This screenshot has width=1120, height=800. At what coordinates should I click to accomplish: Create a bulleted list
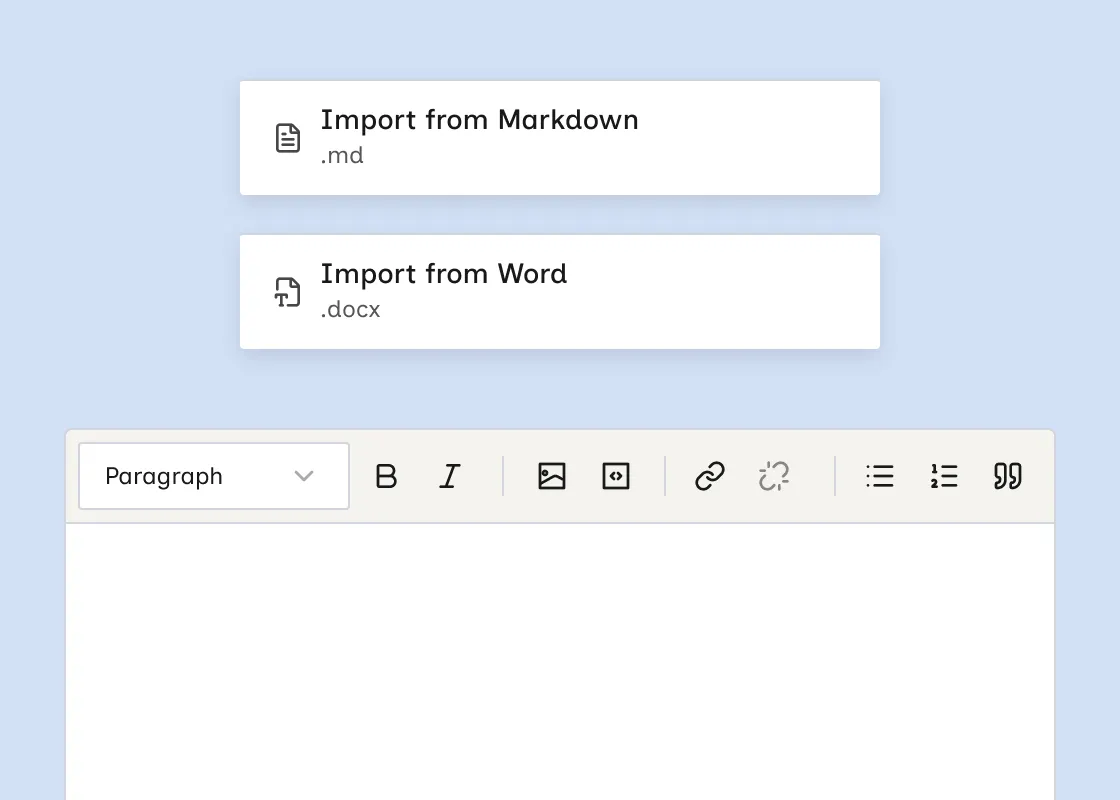point(880,476)
